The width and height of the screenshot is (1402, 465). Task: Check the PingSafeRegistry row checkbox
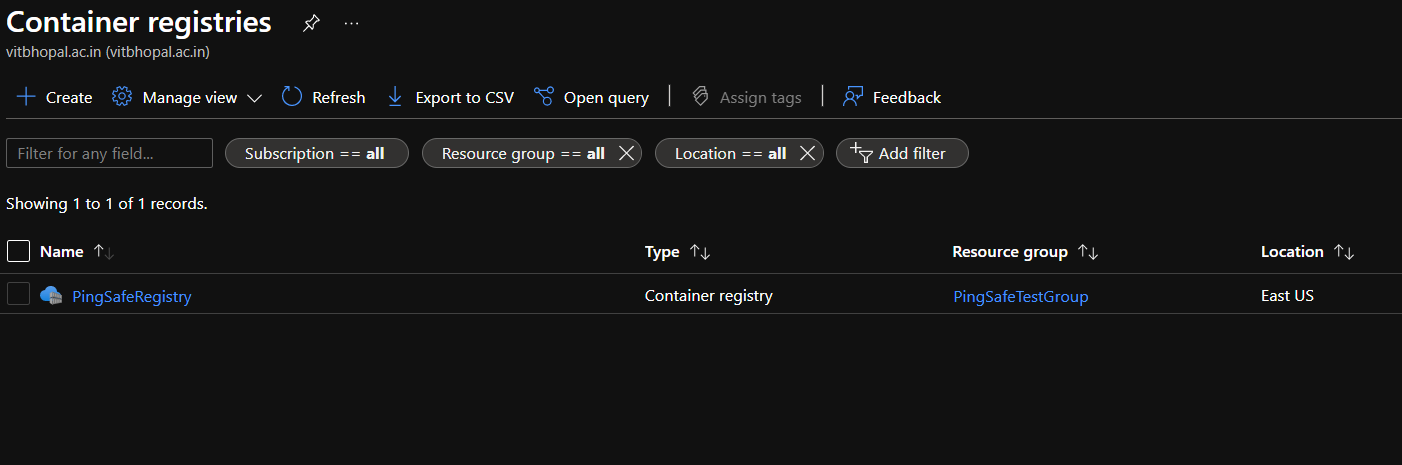click(x=18, y=295)
